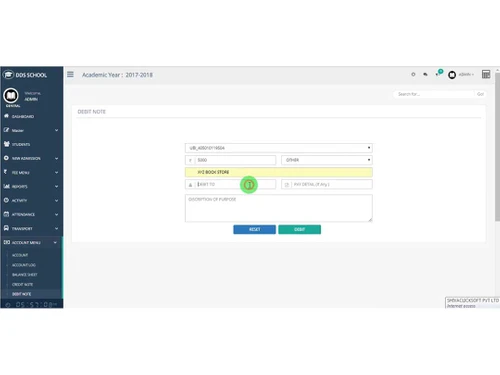The width and height of the screenshot is (500, 375).
Task: Expand the Fee Menu chevron
Action: tap(56, 172)
